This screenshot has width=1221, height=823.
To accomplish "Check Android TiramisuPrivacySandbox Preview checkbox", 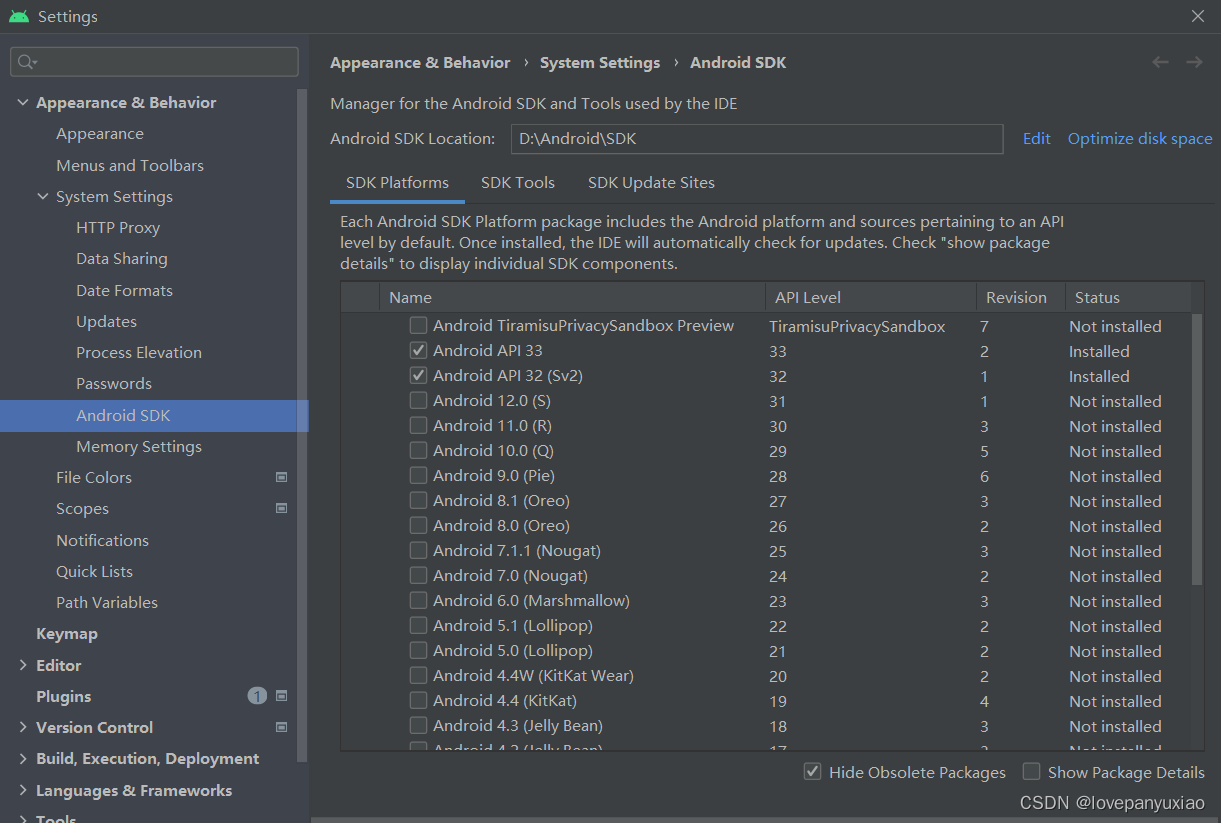I will click(x=418, y=325).
